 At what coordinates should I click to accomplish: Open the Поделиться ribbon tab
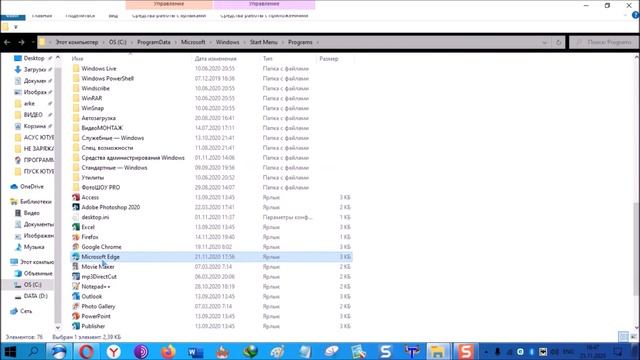(x=80, y=16)
